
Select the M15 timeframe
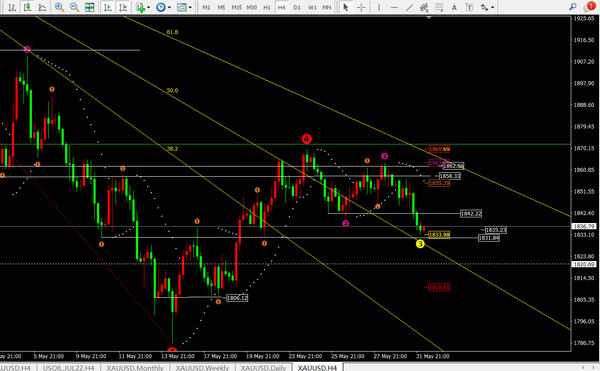236,7
